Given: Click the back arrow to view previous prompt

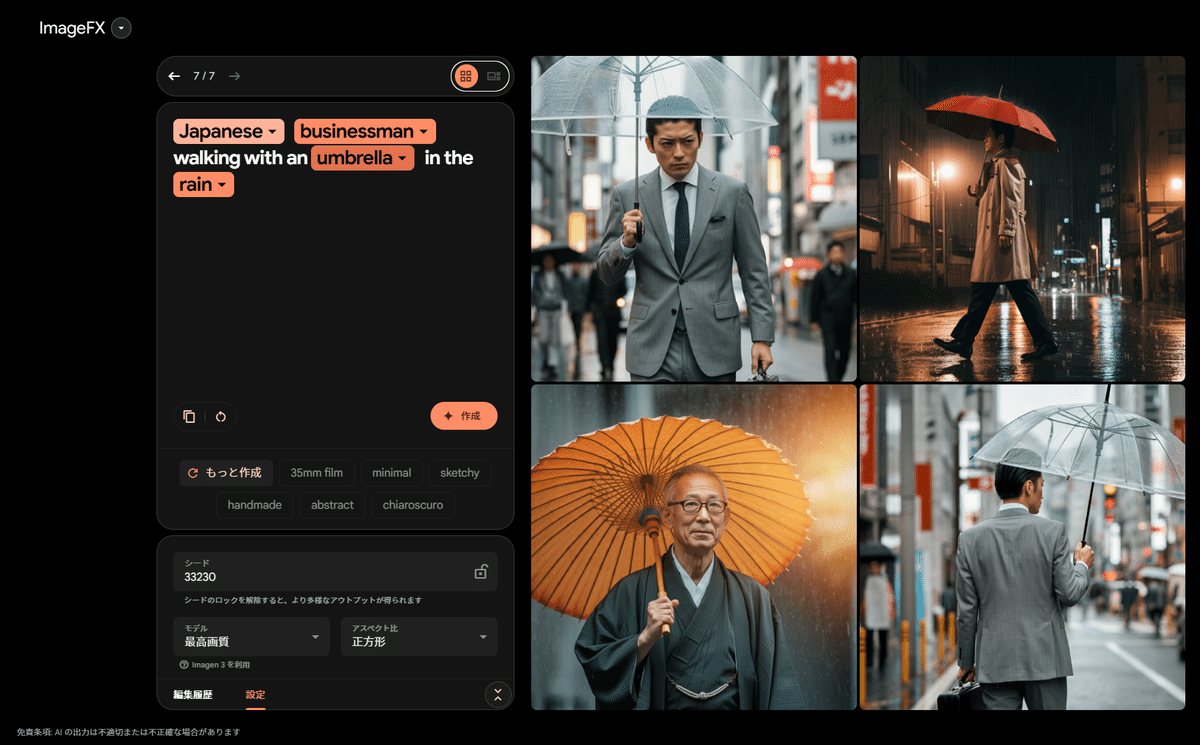Looking at the screenshot, I should pos(174,76).
